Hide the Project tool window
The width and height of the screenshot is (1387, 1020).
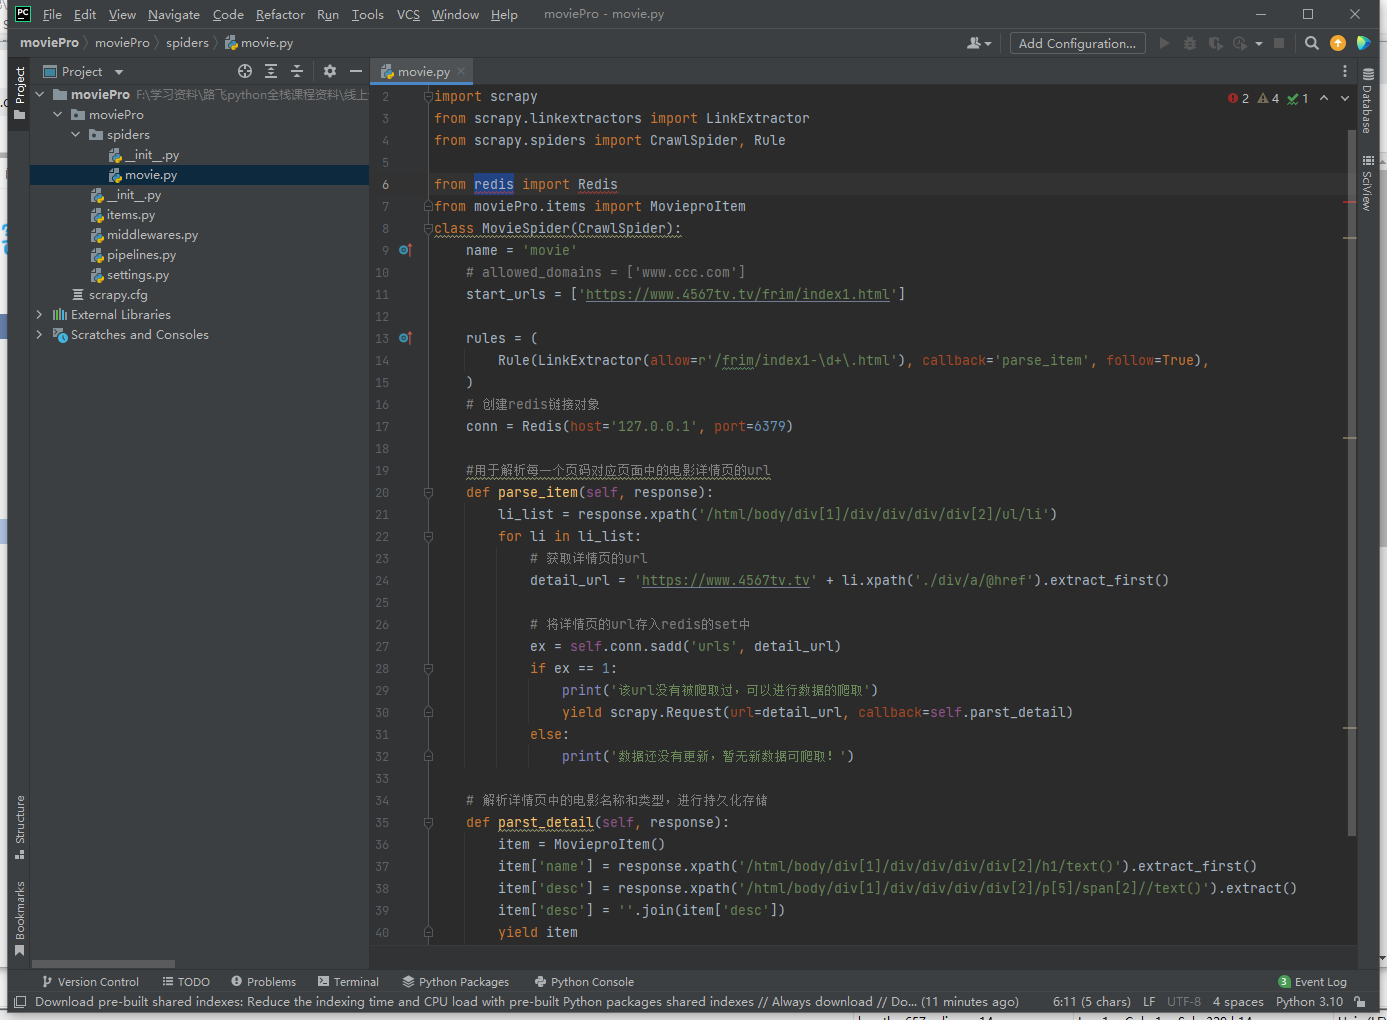[355, 71]
